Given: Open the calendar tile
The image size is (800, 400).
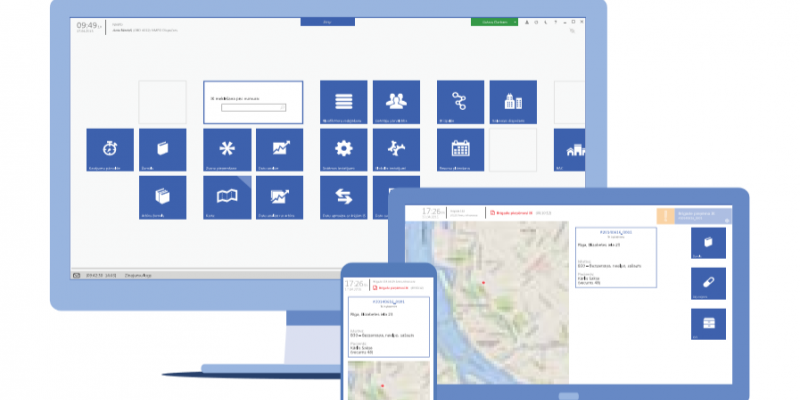Looking at the screenshot, I should click(460, 150).
